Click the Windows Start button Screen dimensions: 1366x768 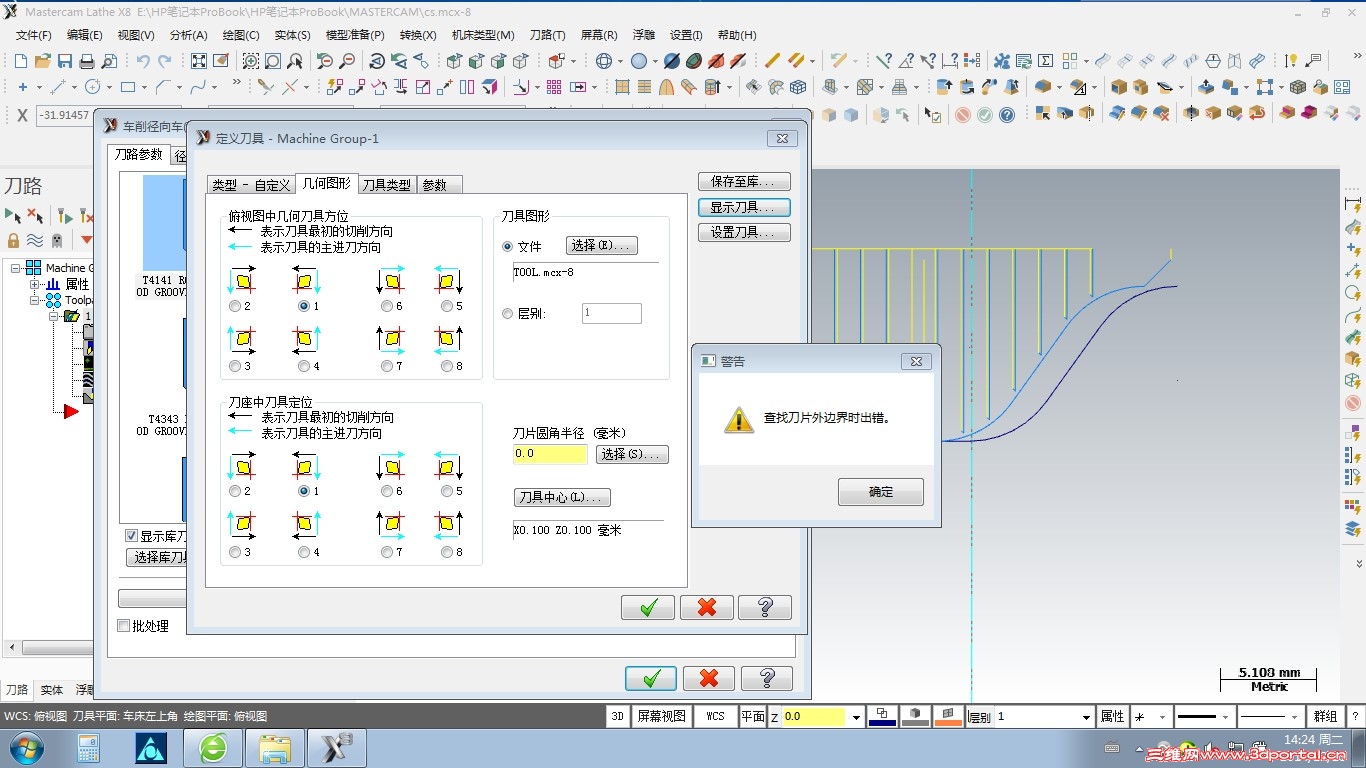26,747
